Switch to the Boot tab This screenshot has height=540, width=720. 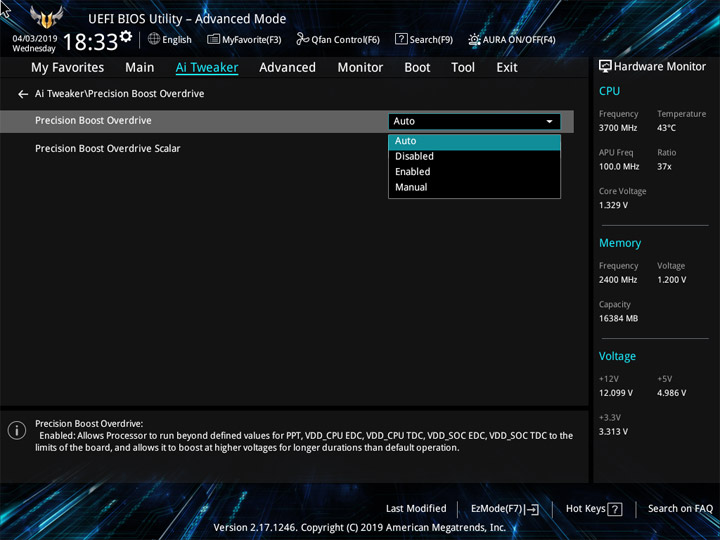(417, 68)
